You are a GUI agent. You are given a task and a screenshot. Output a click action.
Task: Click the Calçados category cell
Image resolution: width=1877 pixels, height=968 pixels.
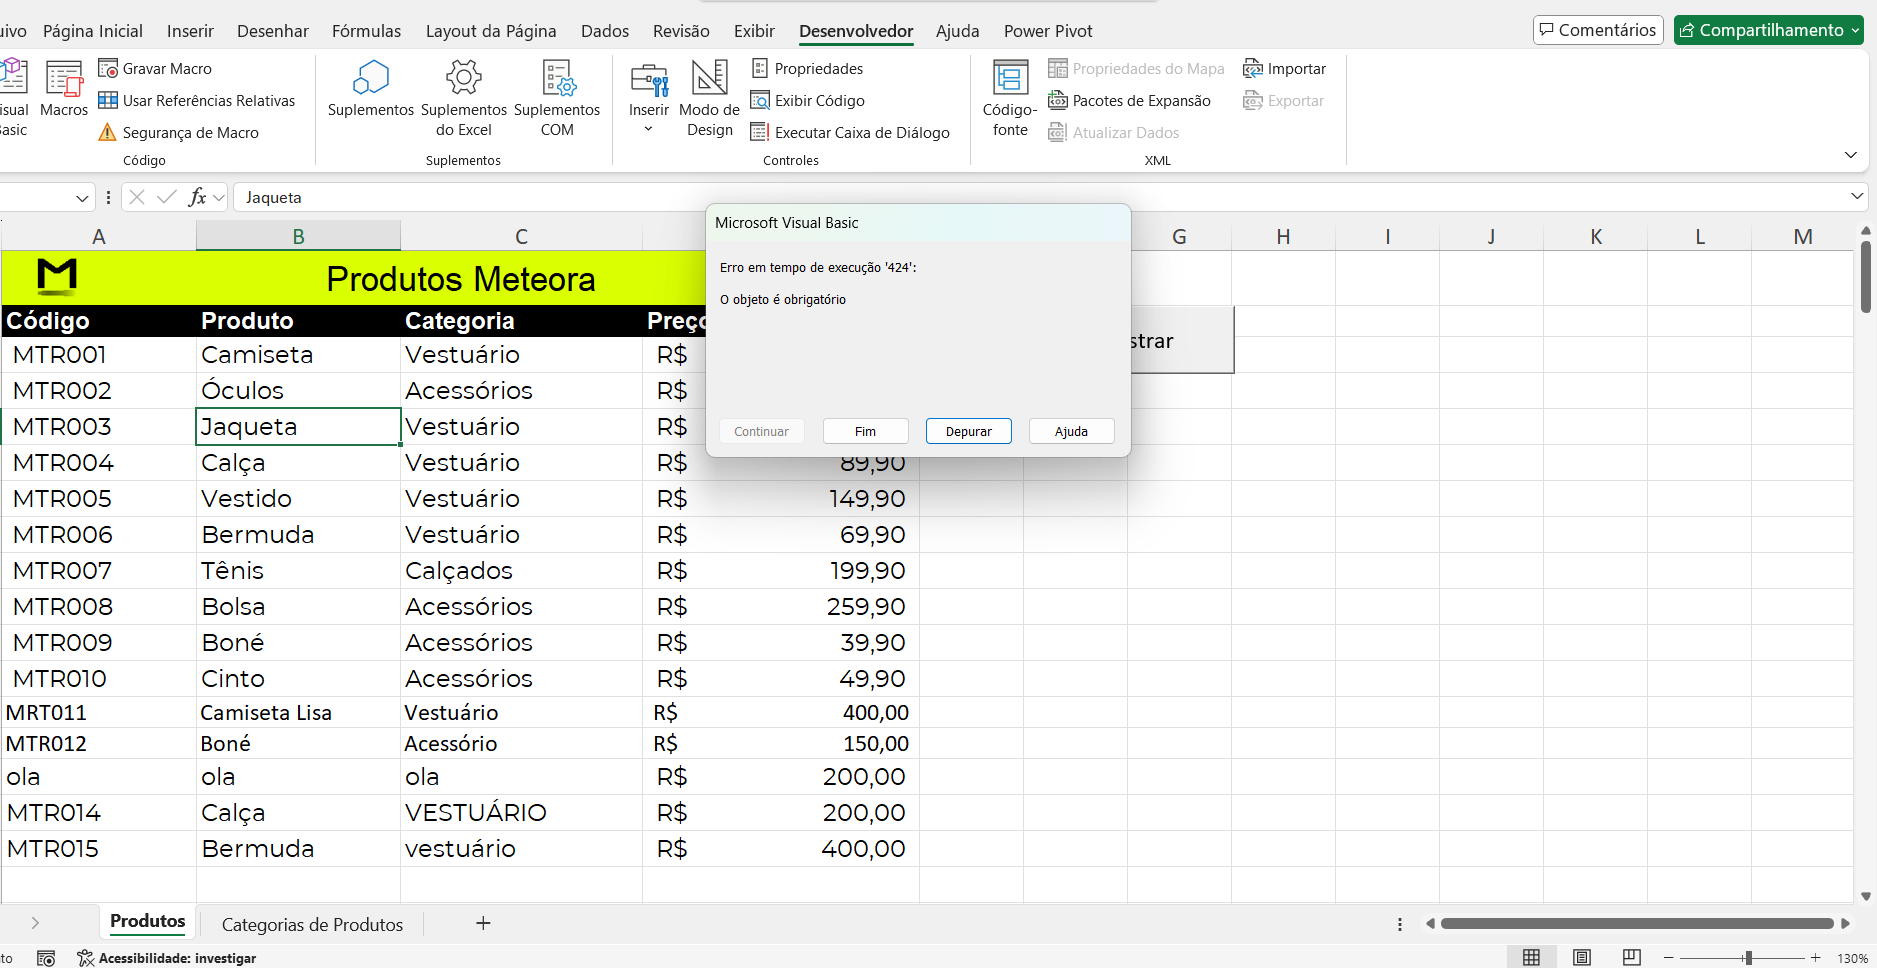521,570
